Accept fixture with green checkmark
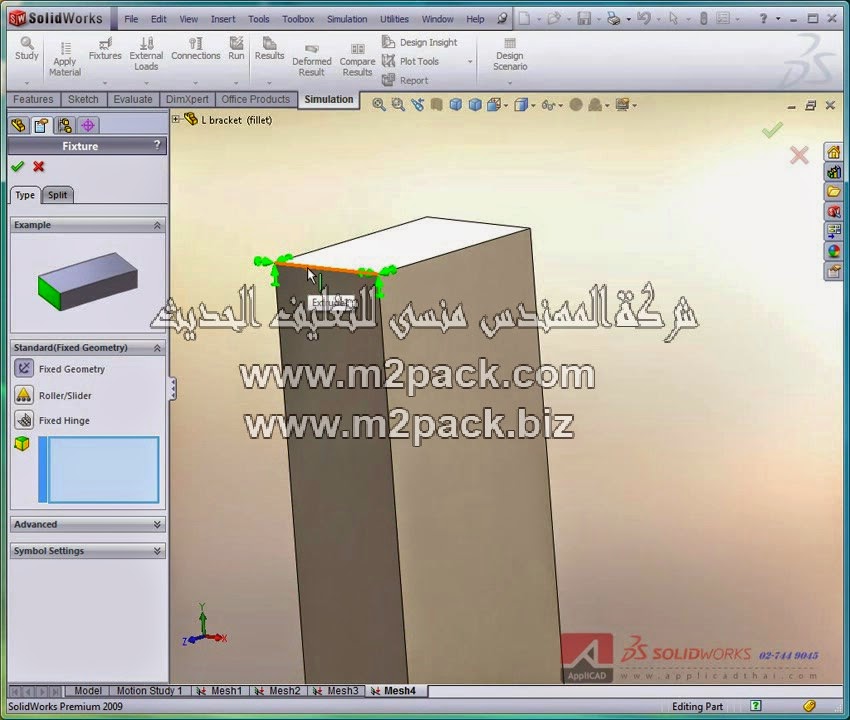 tap(18, 166)
